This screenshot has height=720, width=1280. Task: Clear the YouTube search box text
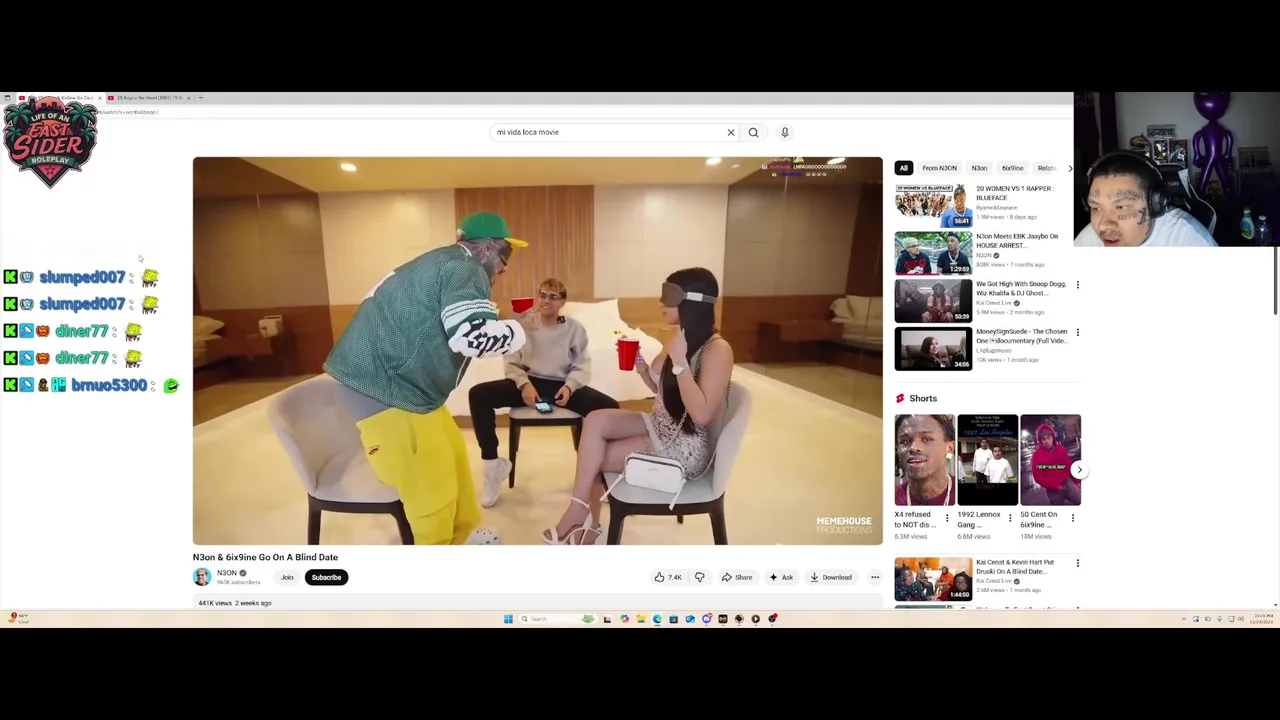coord(731,132)
